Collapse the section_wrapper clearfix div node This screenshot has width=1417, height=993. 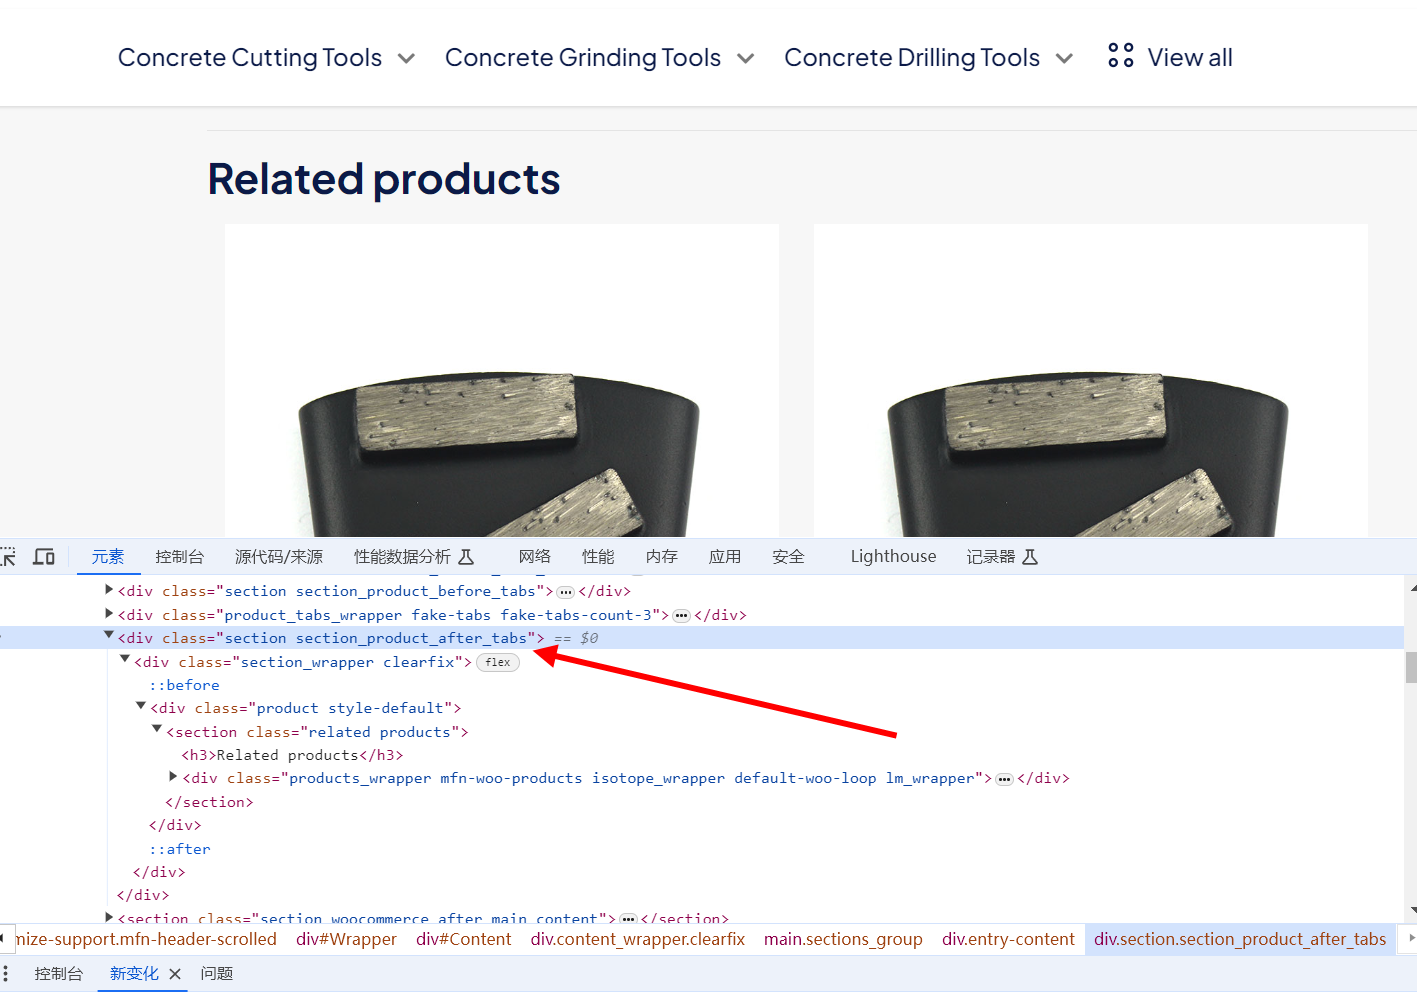pos(125,660)
